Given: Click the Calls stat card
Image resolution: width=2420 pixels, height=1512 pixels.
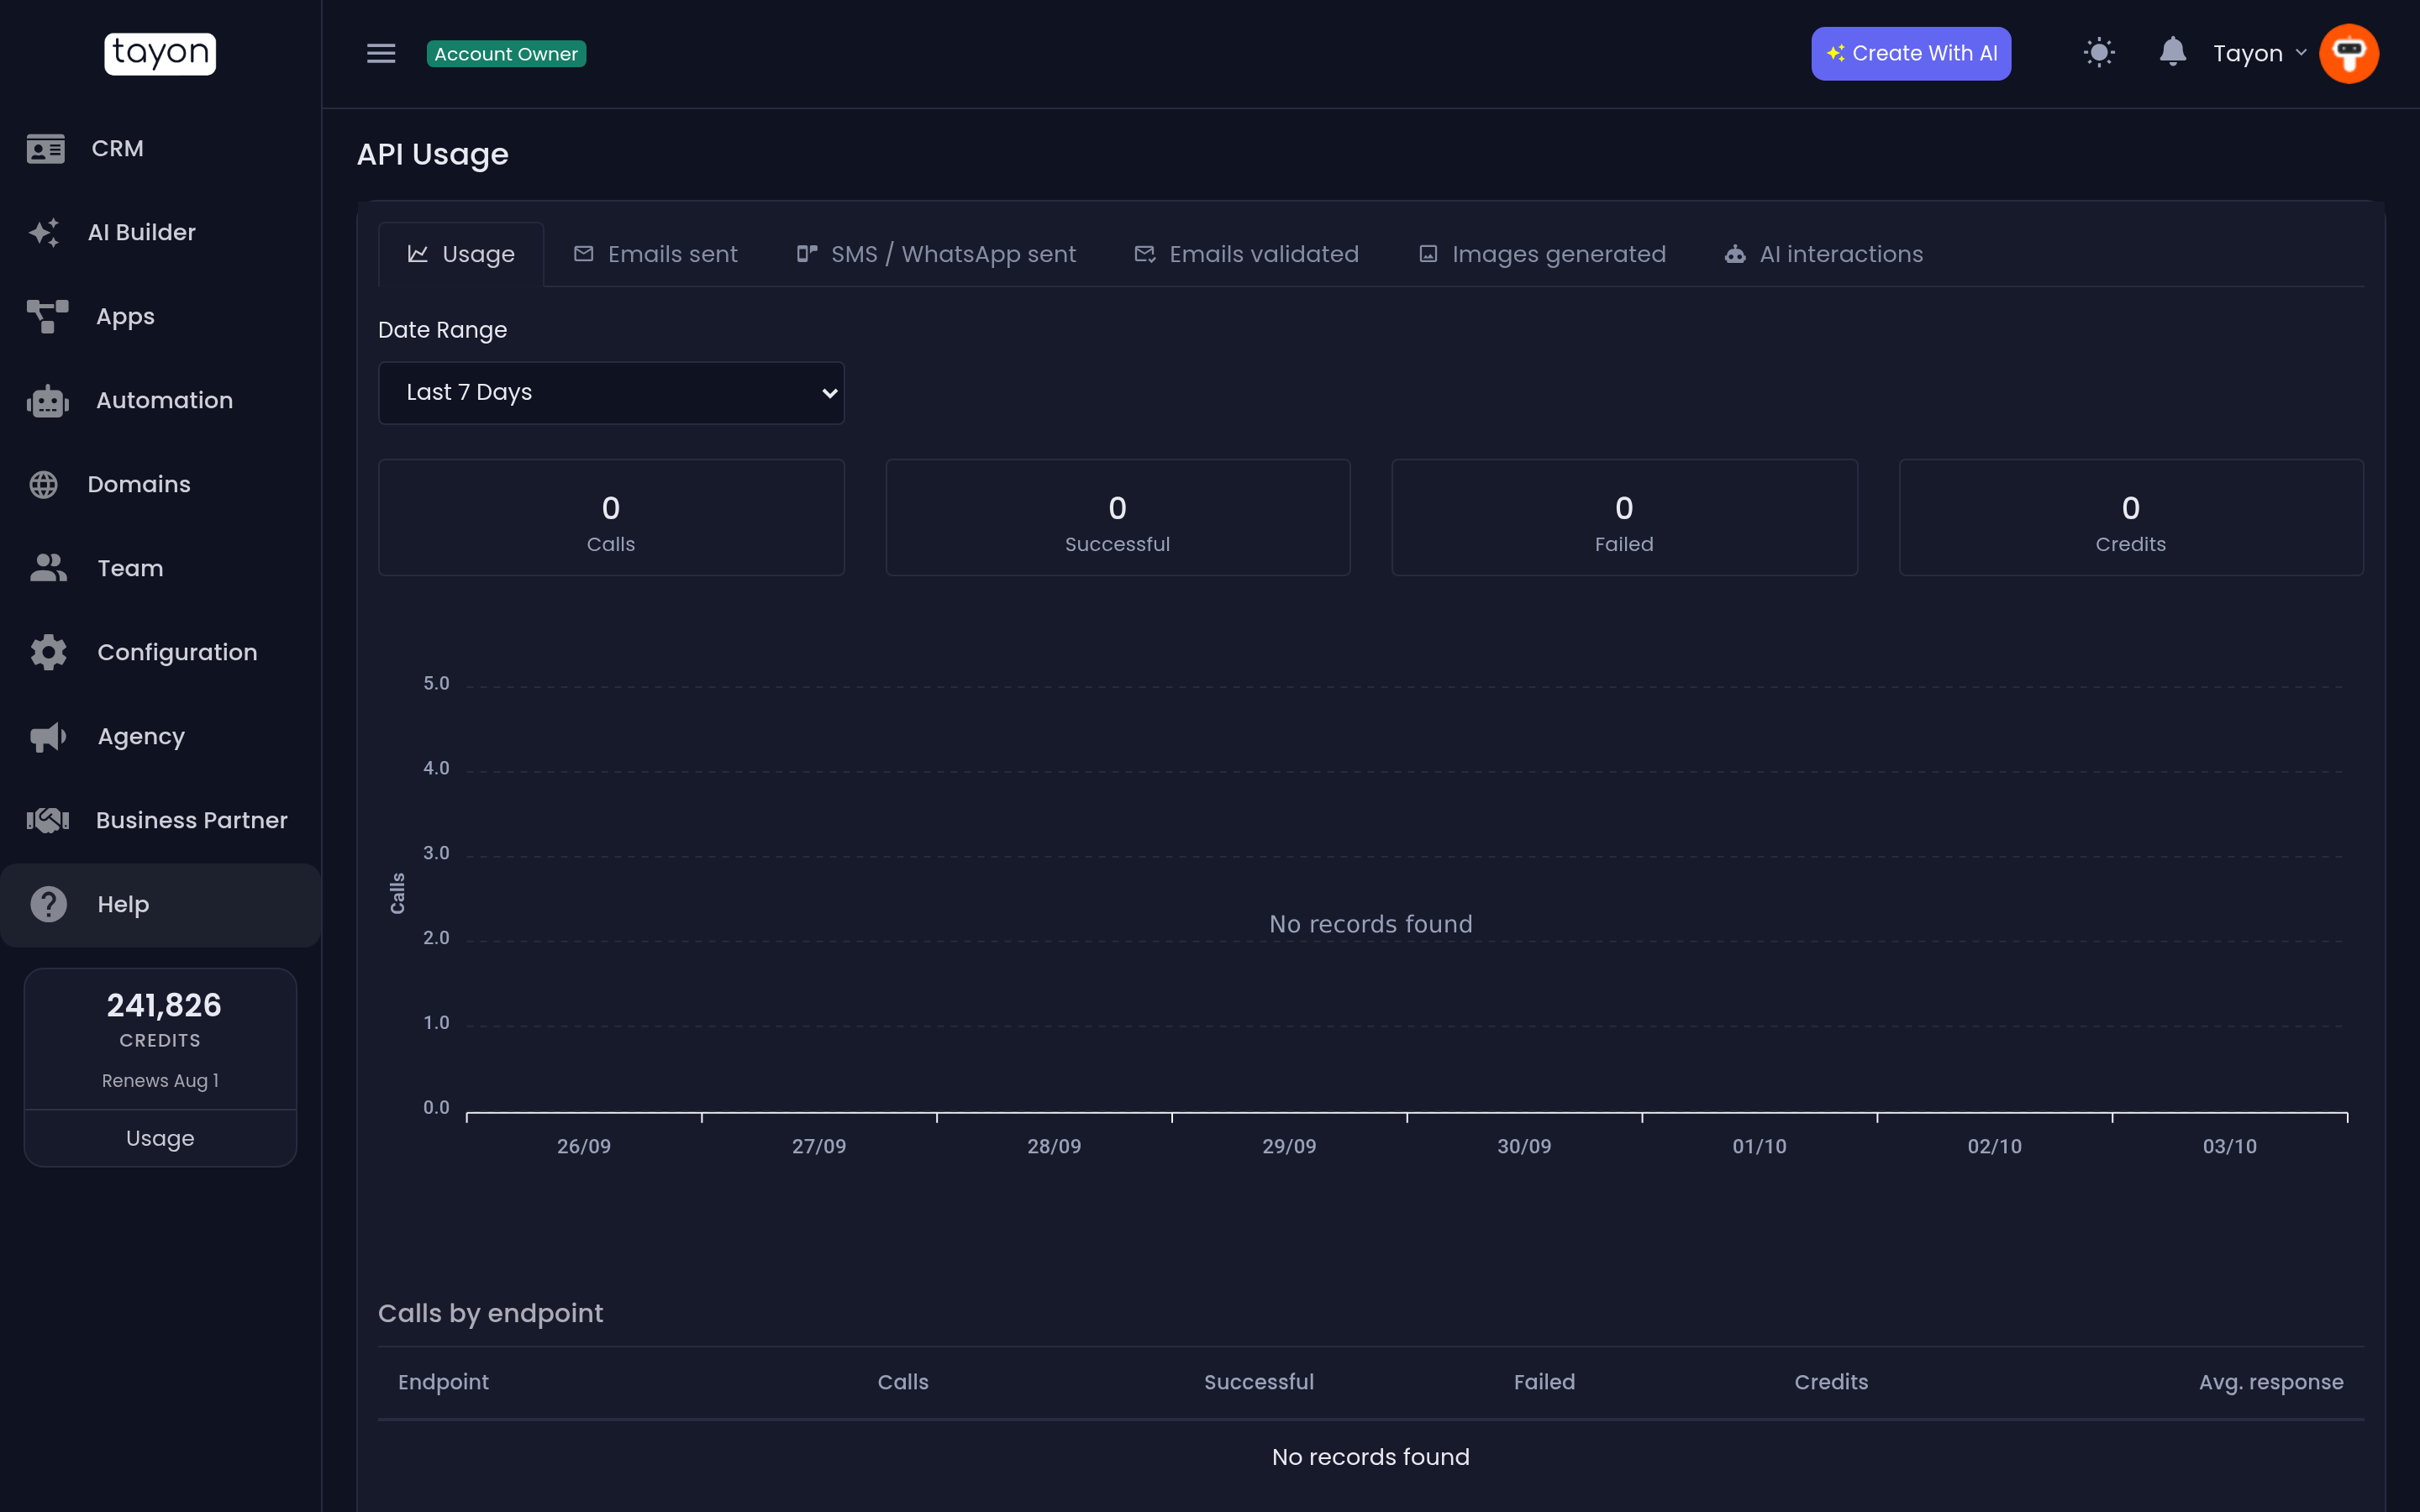Looking at the screenshot, I should click(611, 518).
